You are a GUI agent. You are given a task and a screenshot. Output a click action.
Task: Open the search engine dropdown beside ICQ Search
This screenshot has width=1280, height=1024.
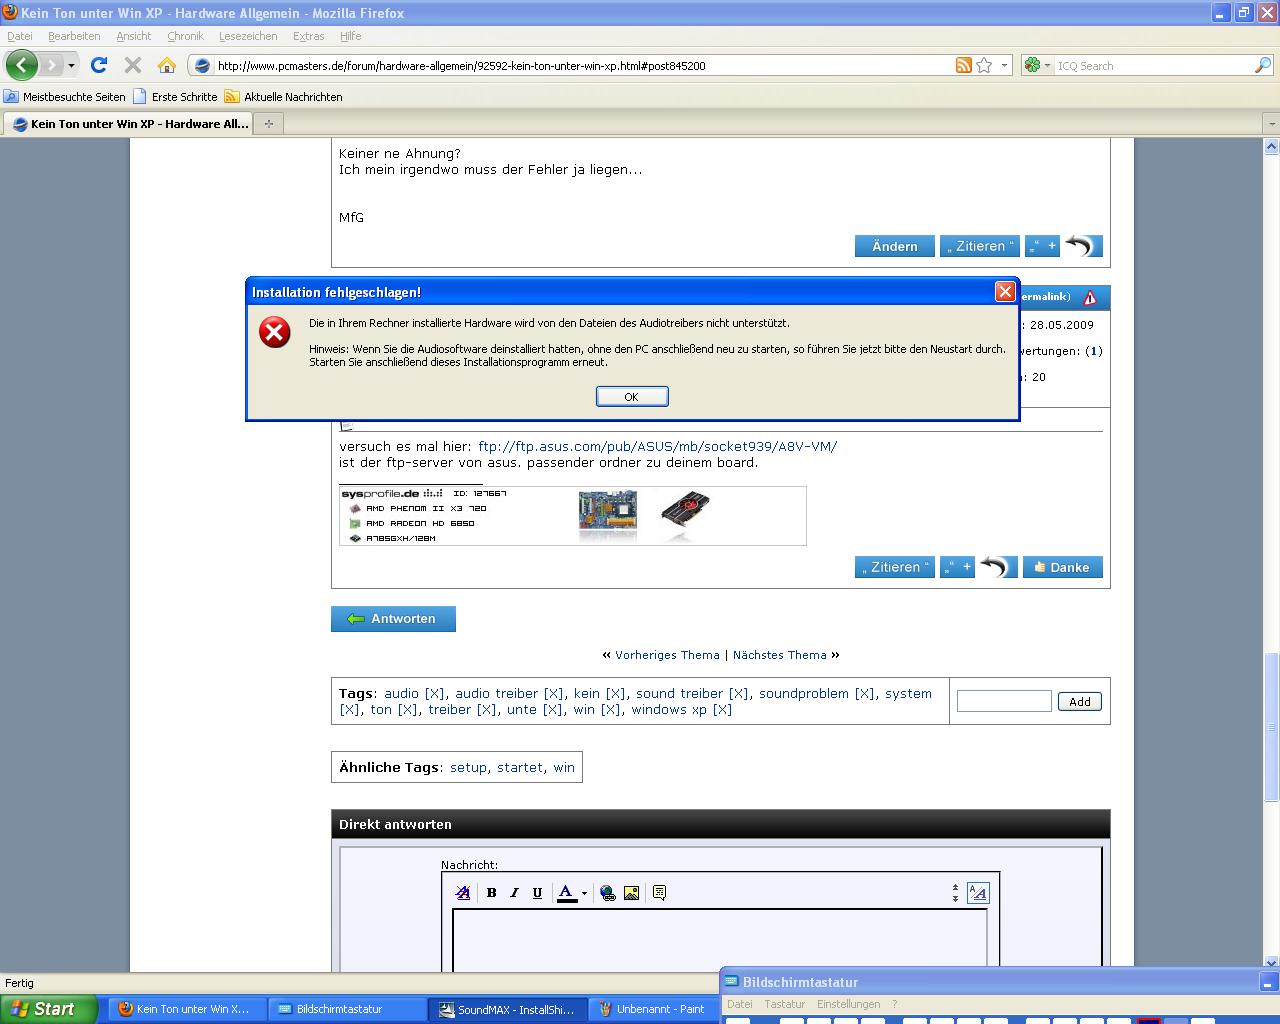tap(1038, 65)
